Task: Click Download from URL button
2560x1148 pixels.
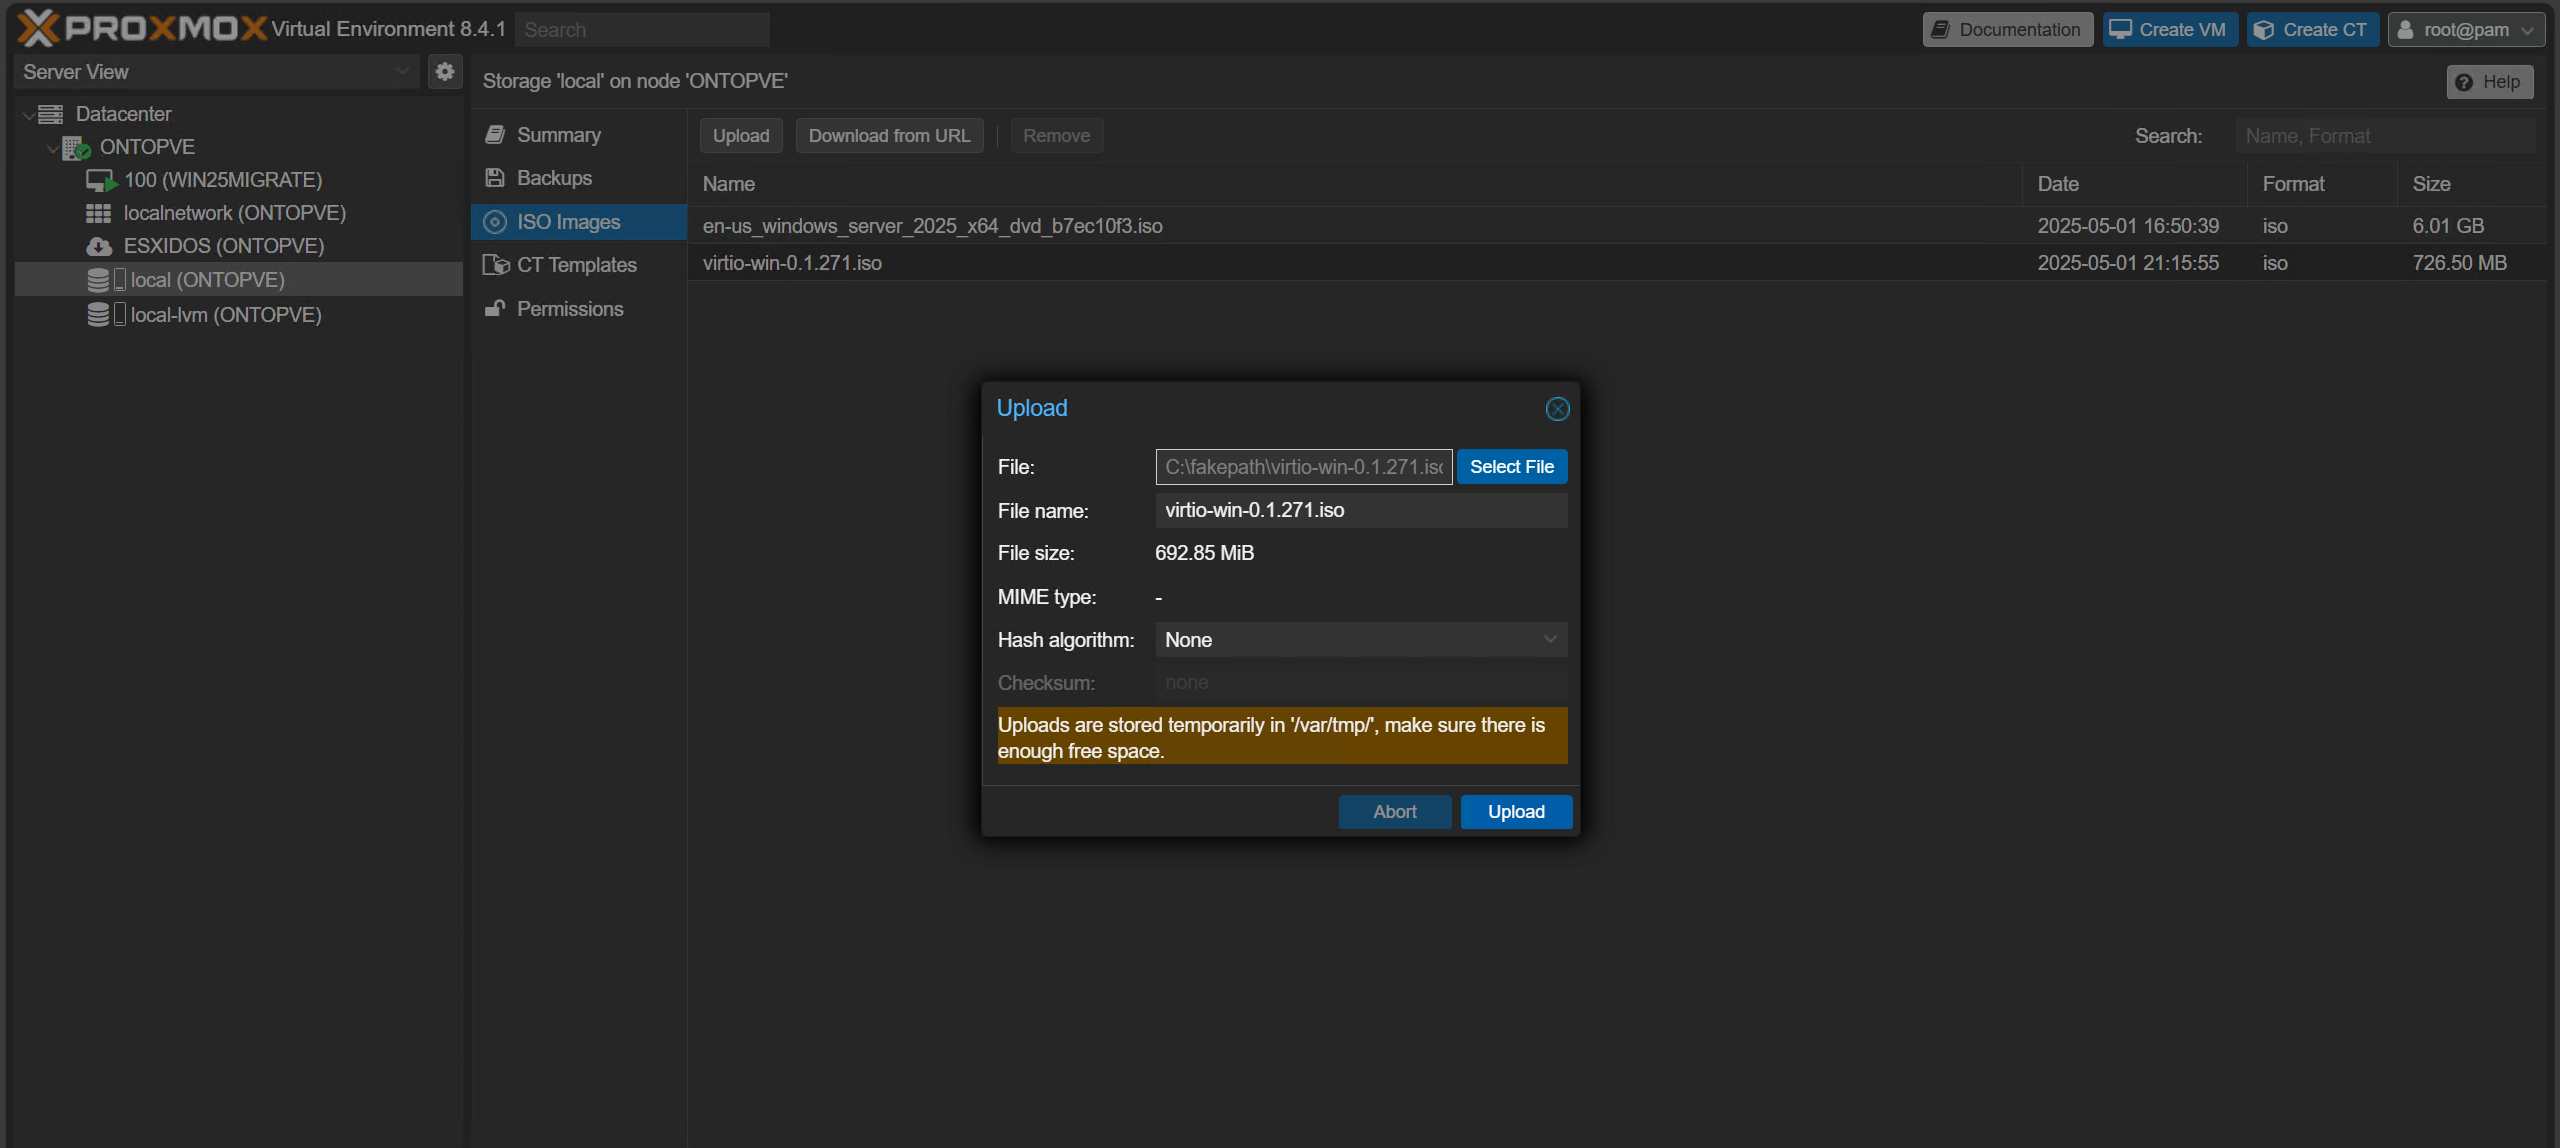Action: pos(889,136)
